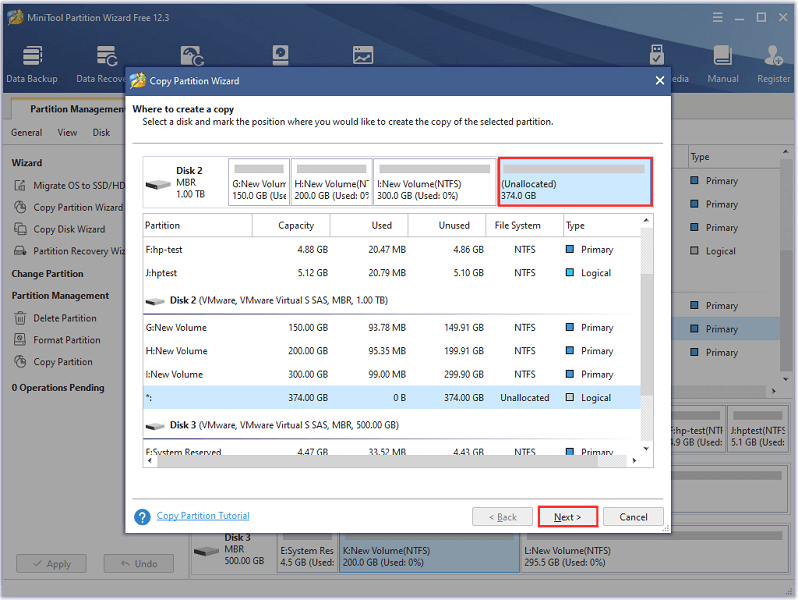This screenshot has height=600, width=798.
Task: Open Bootable Media toolbar icon
Action: (657, 55)
